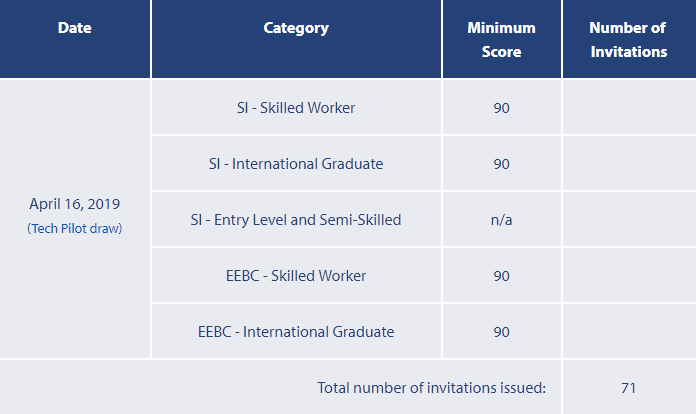
Task: Click empty invitations cell for EEBC - International Graduate
Action: click(628, 331)
